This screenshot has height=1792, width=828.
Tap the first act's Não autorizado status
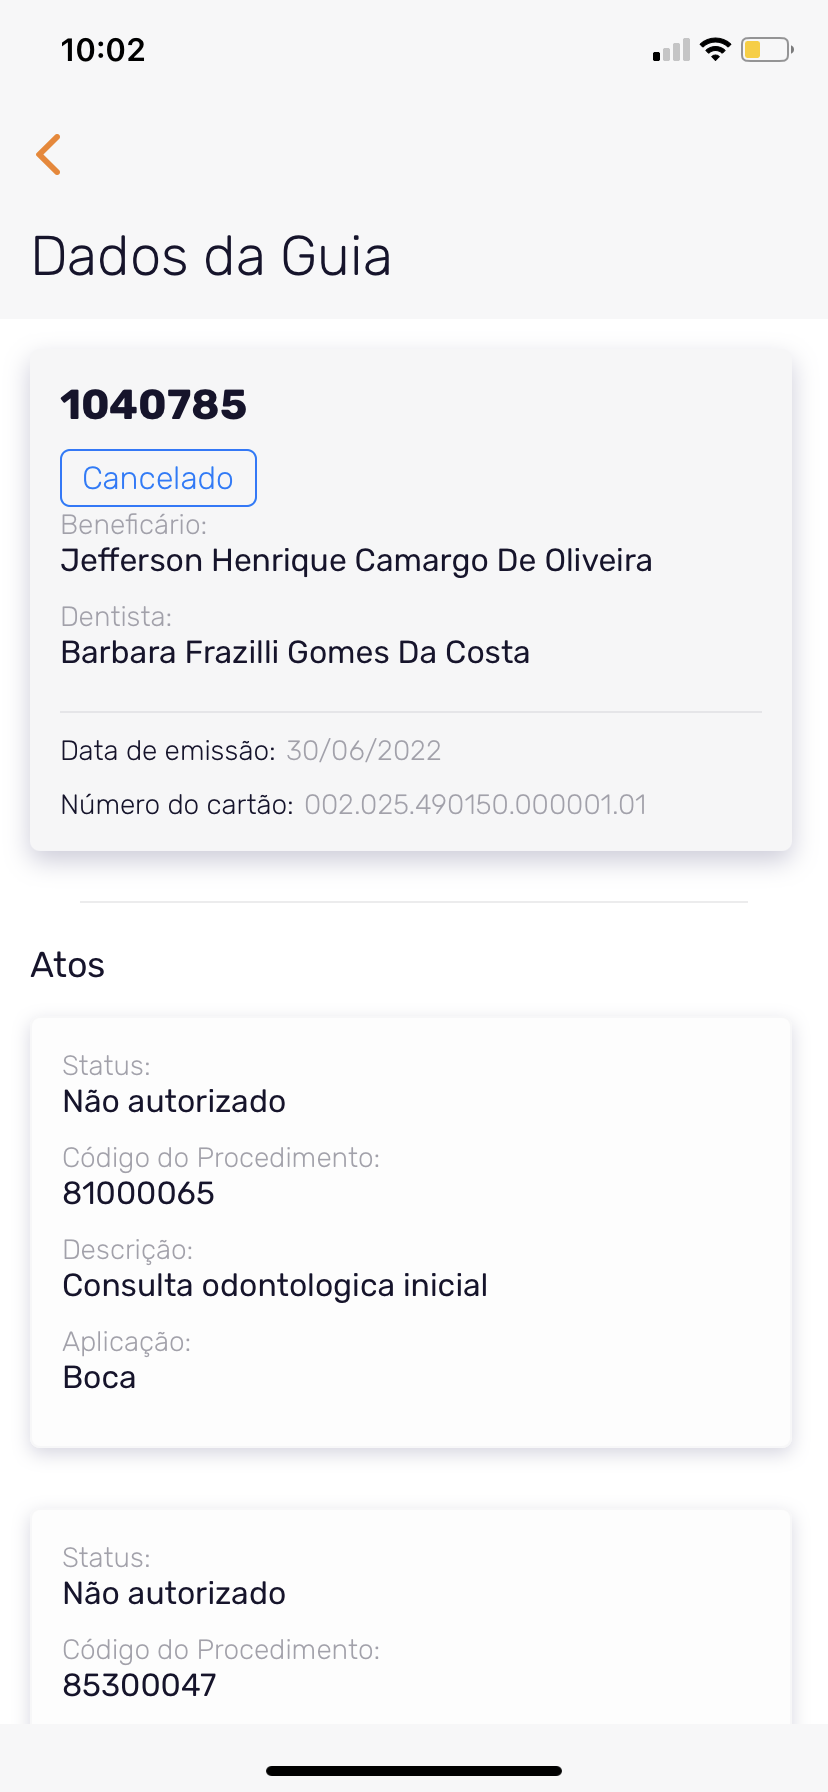click(x=174, y=1101)
